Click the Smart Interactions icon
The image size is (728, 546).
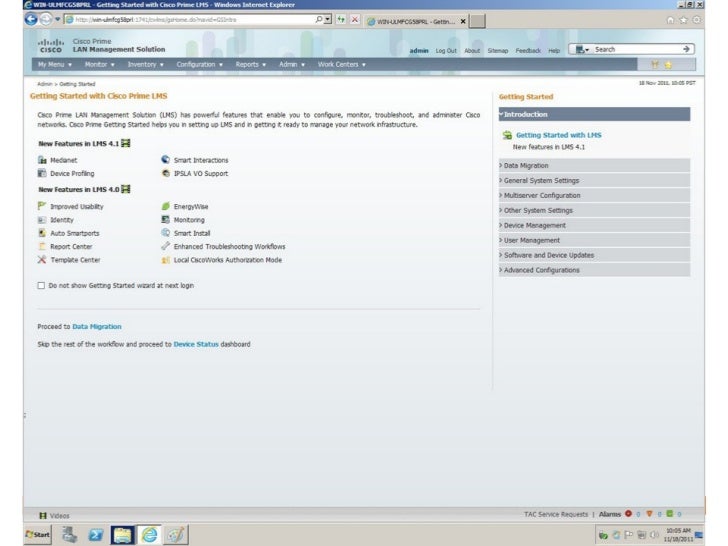click(x=165, y=160)
